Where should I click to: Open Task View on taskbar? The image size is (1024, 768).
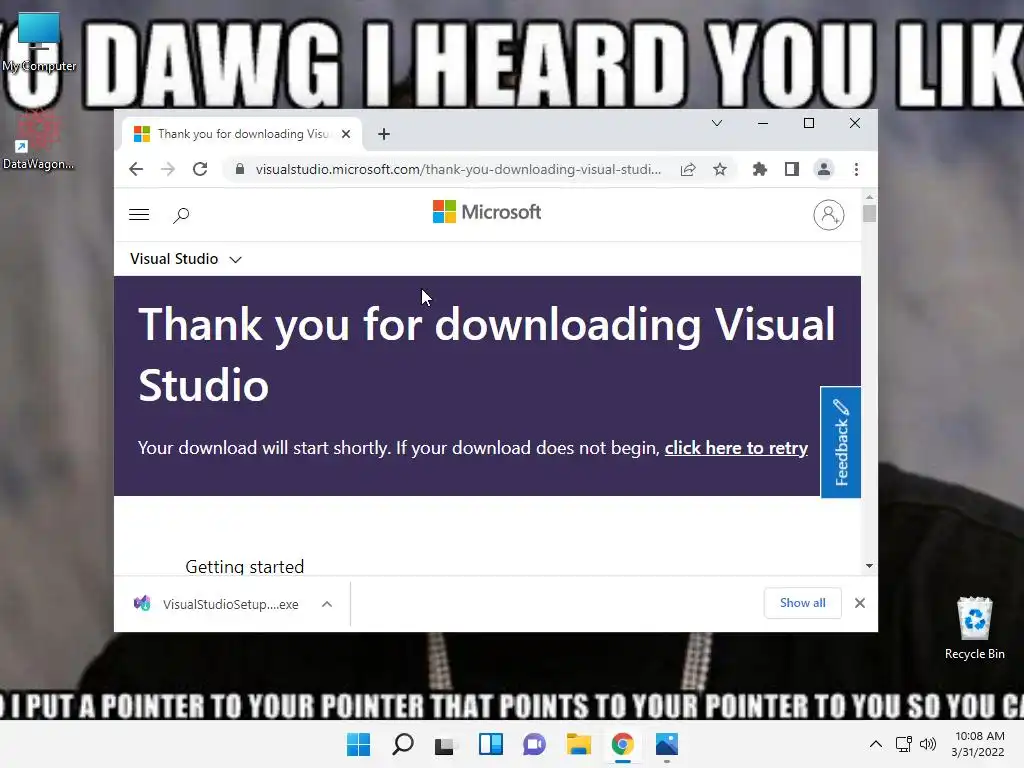[446, 744]
